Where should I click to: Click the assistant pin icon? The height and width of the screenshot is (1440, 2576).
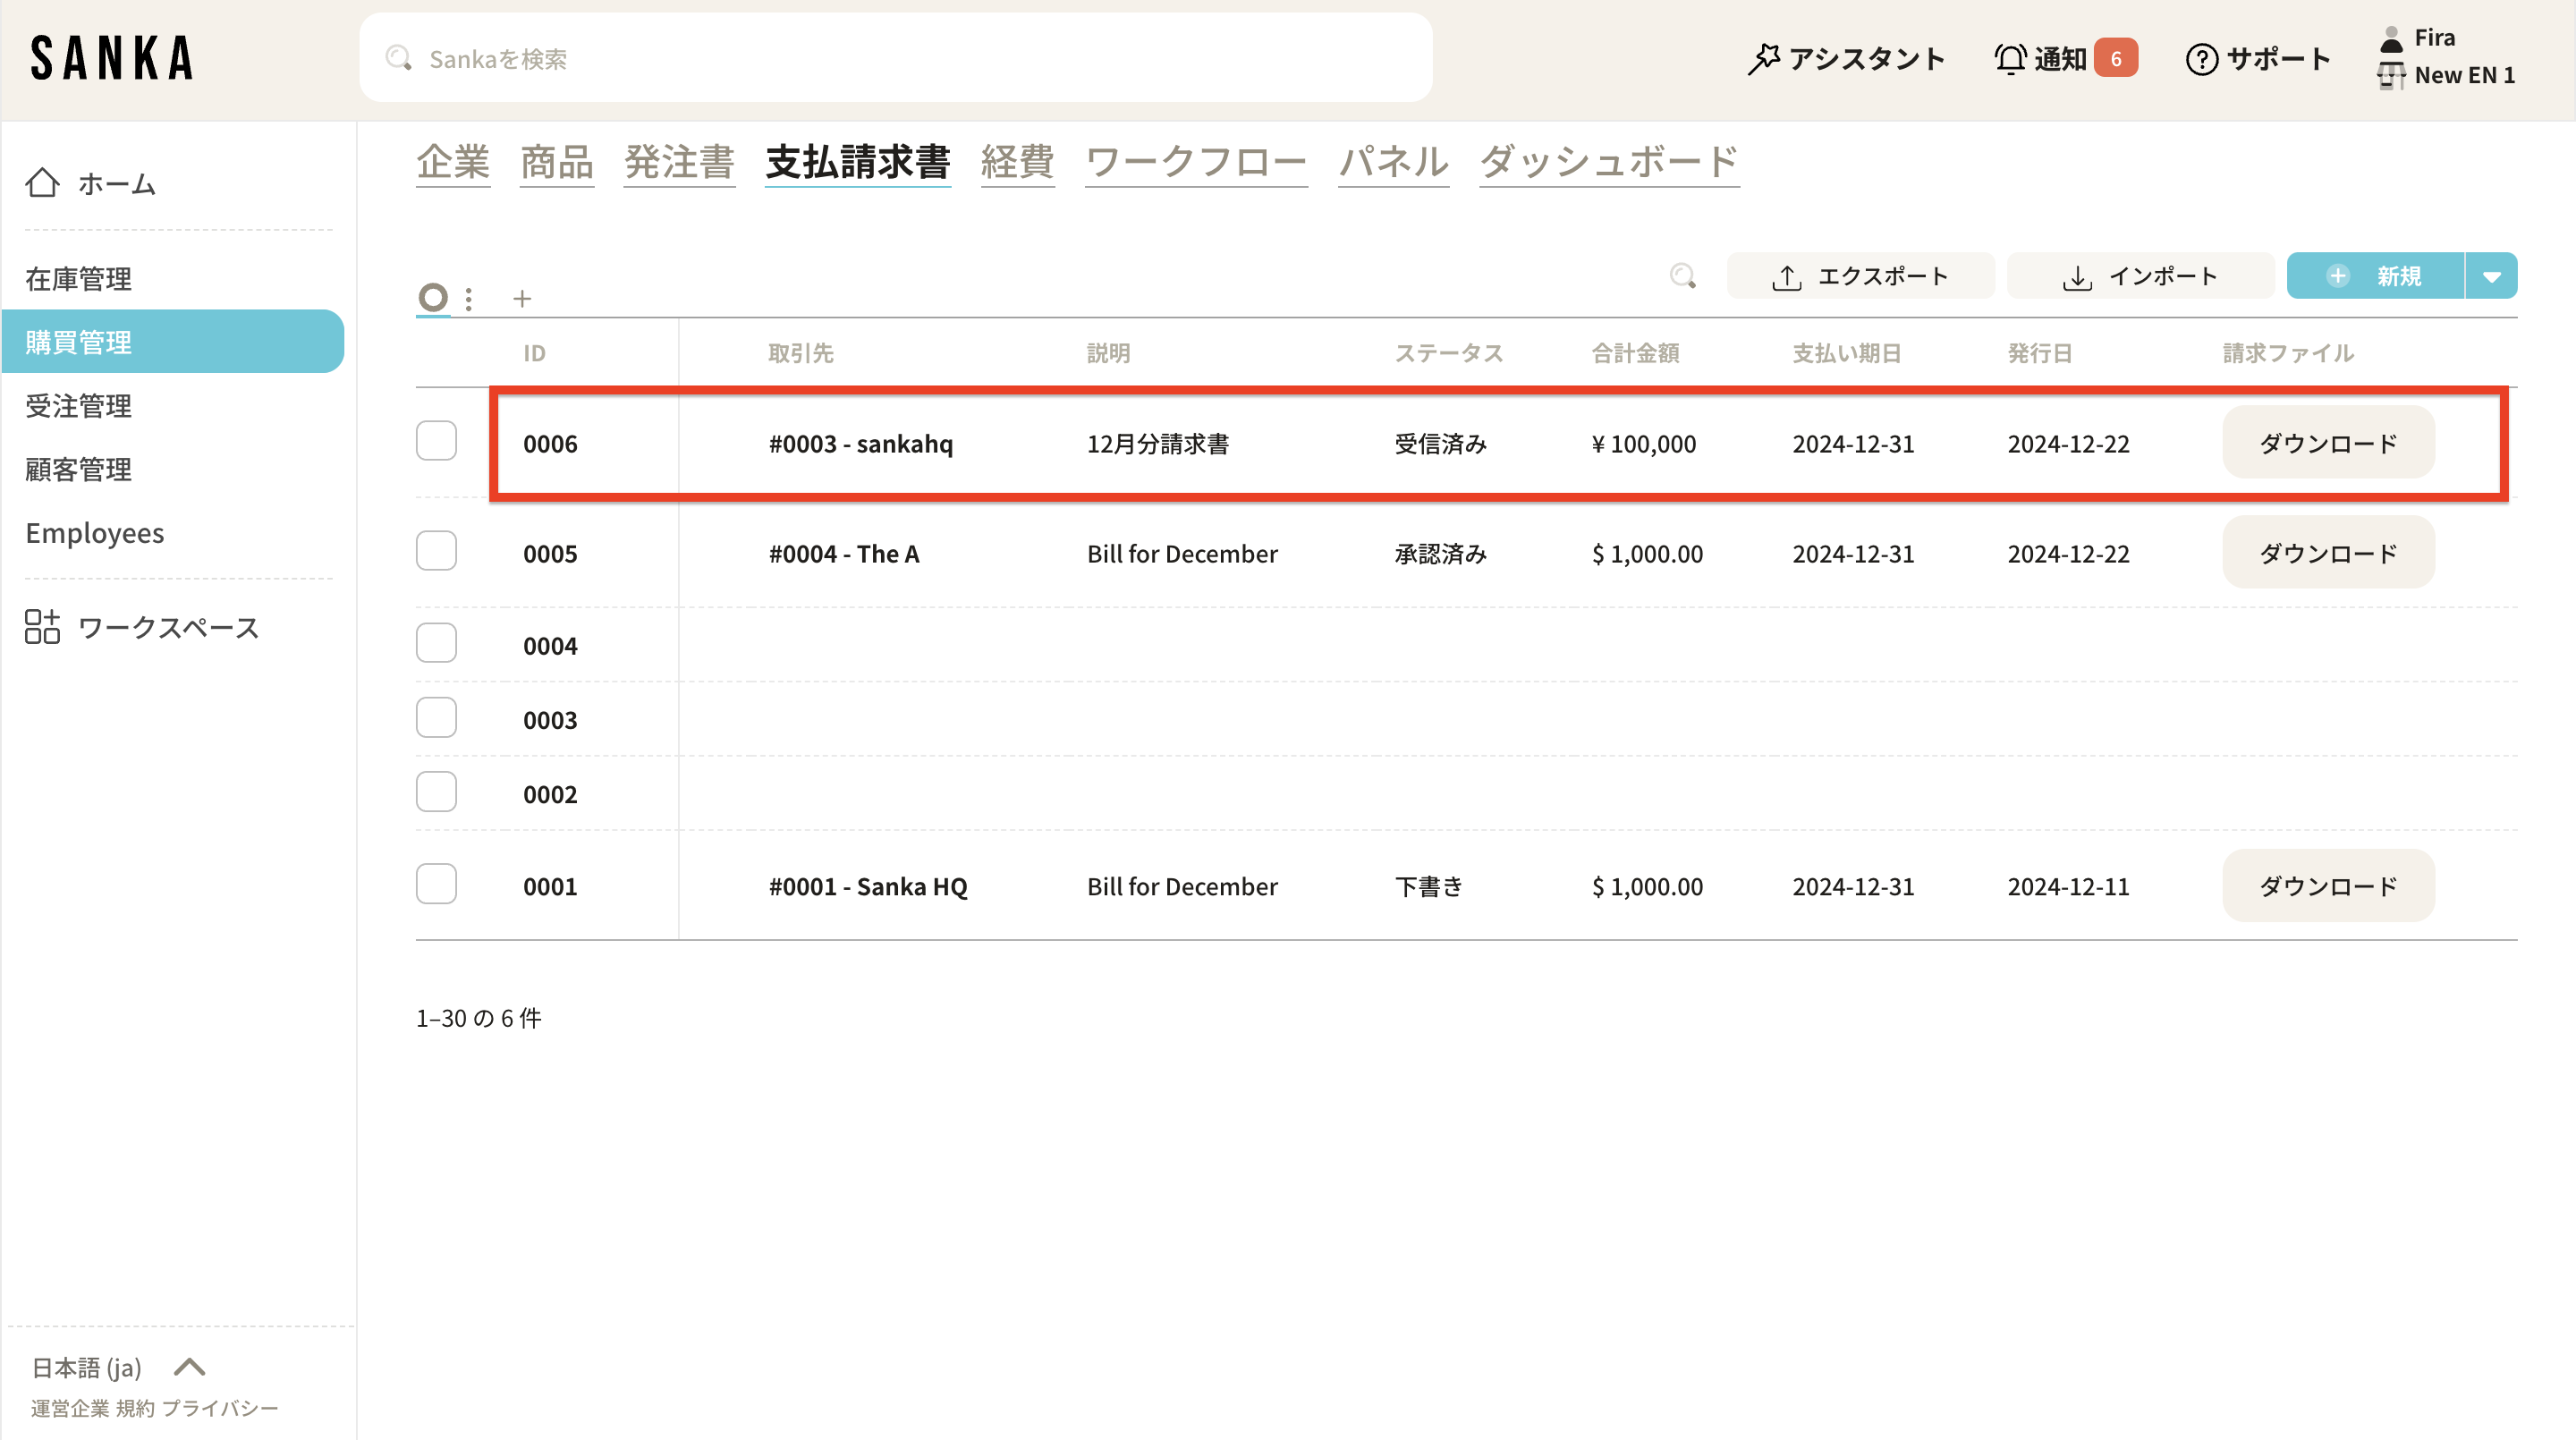[x=1763, y=59]
